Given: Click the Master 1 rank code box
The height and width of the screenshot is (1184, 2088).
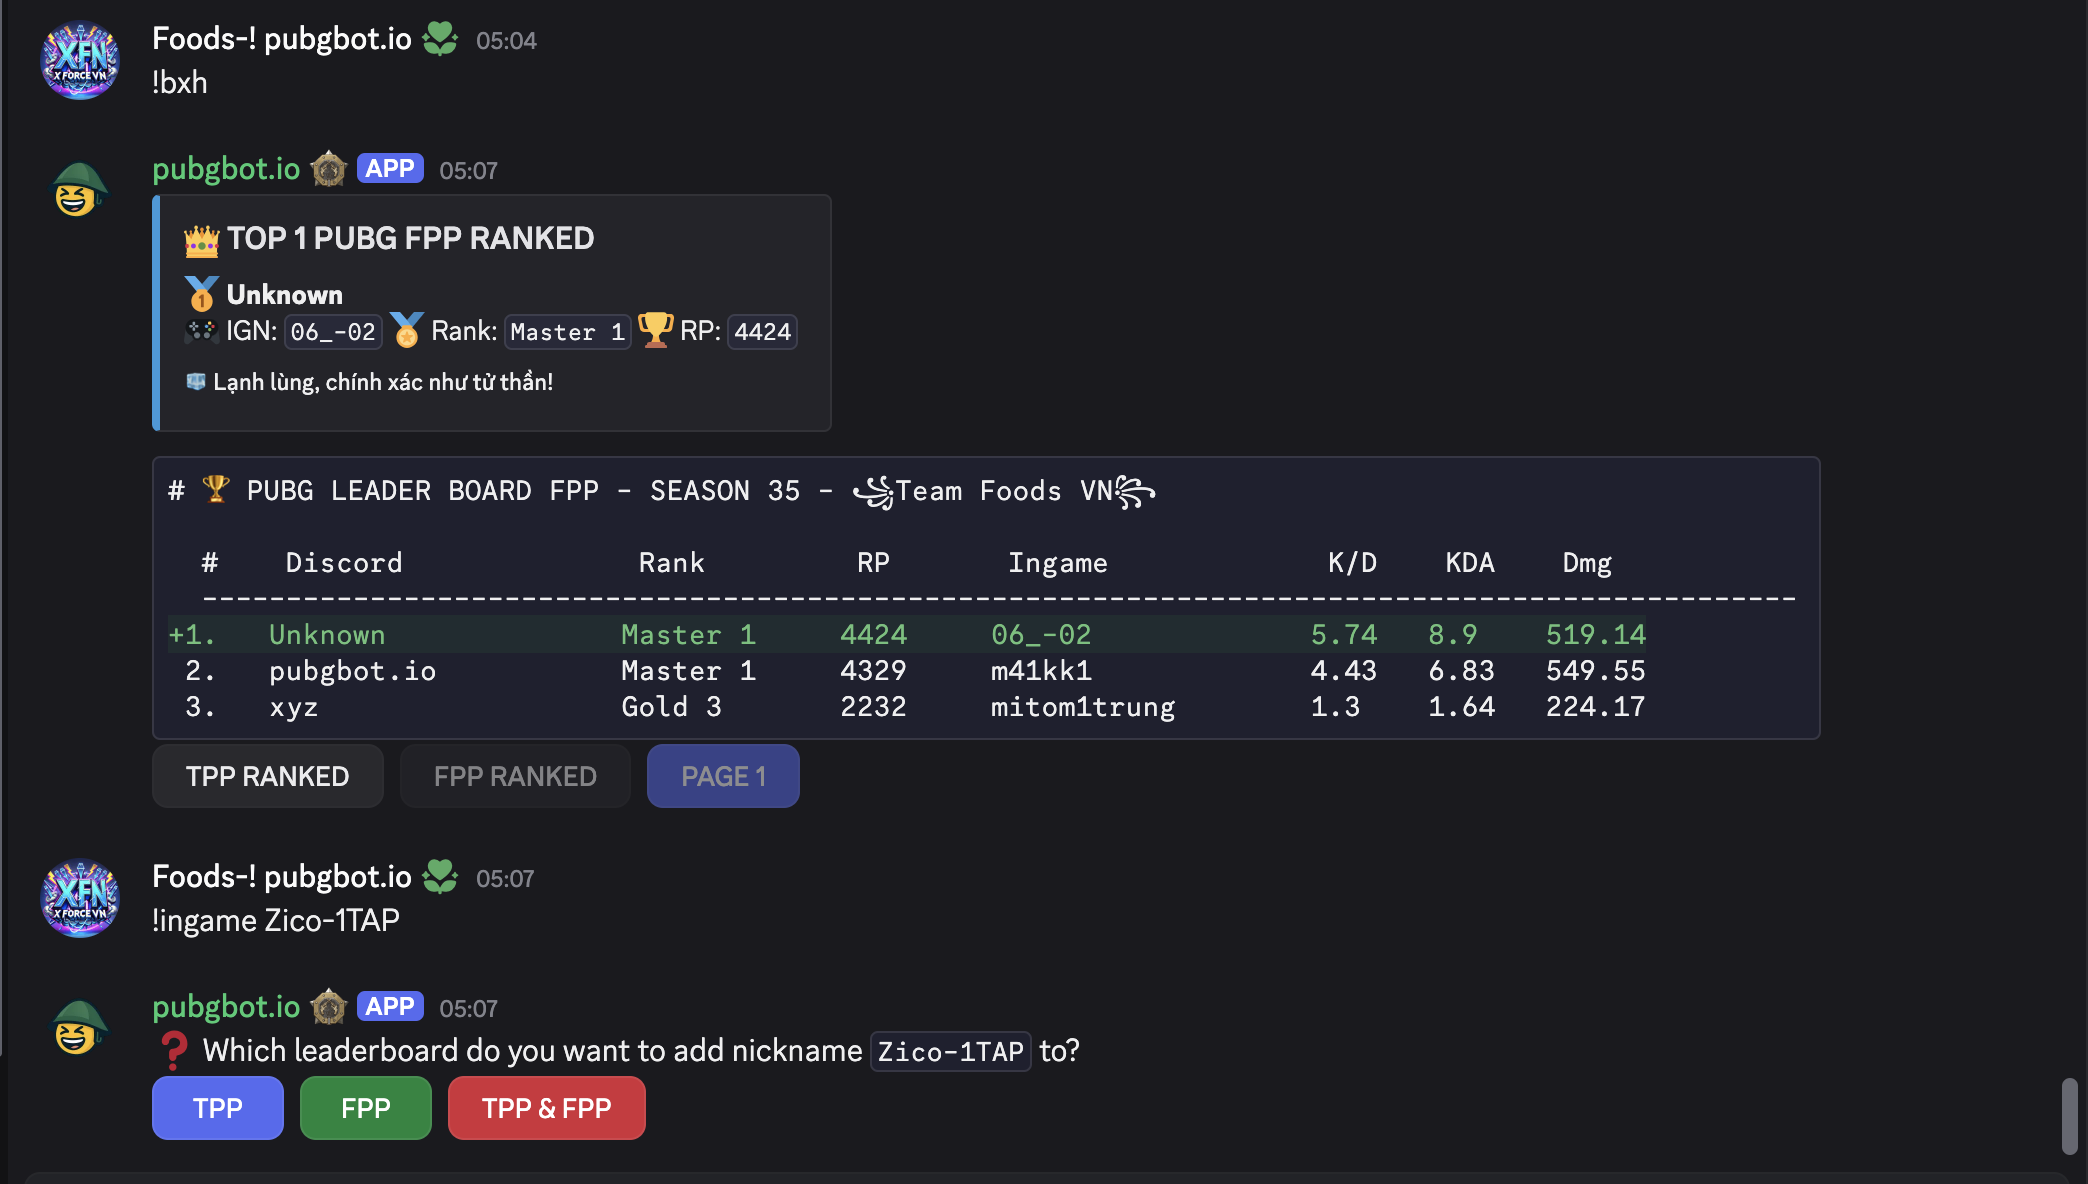Looking at the screenshot, I should 567,332.
